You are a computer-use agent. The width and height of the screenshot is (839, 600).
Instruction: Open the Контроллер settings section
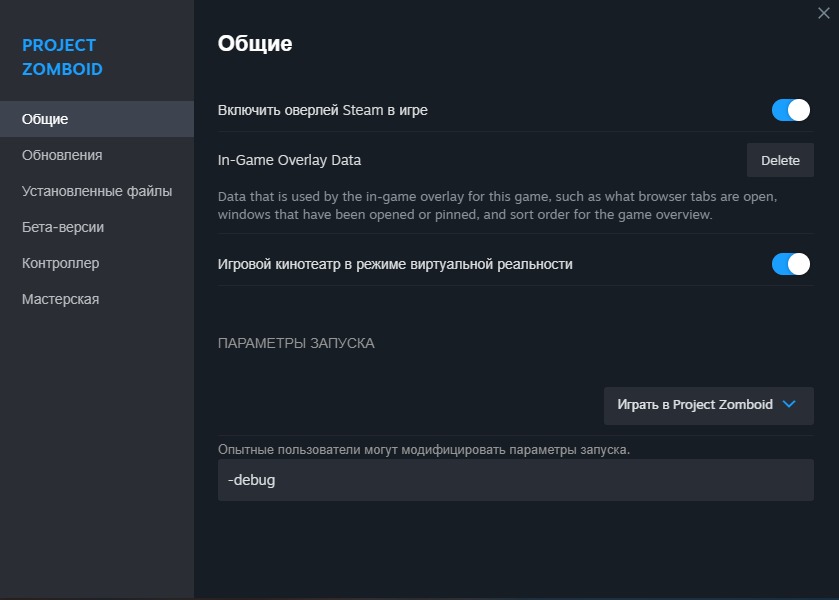(x=60, y=263)
